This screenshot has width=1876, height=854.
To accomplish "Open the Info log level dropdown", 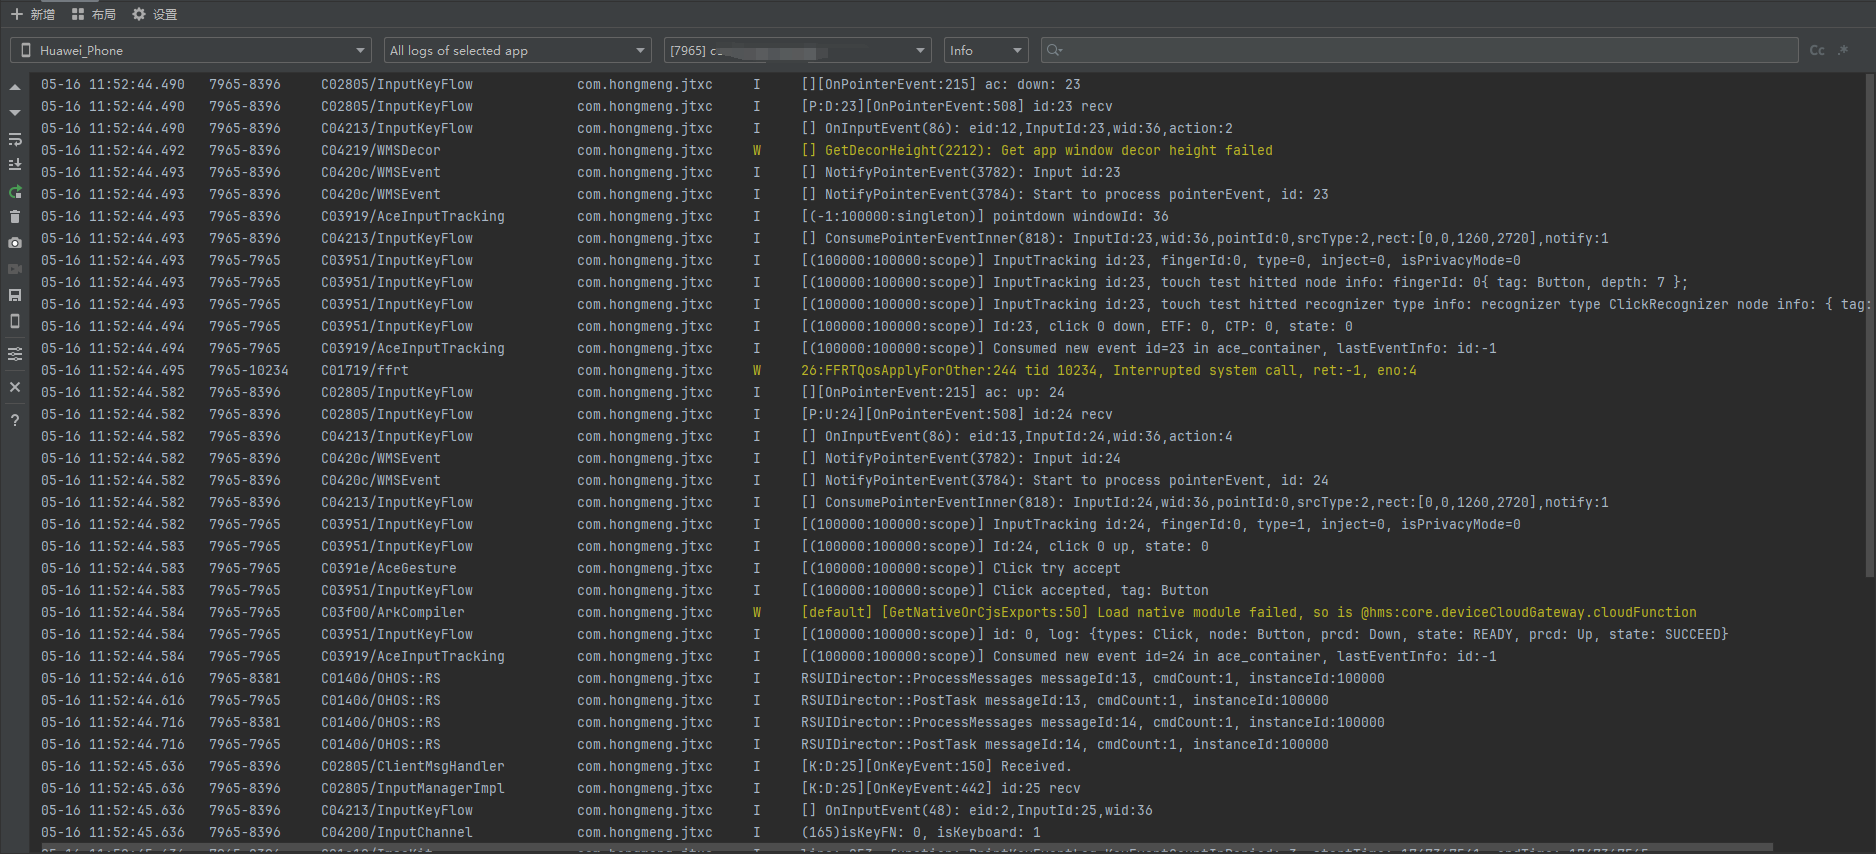I will (x=986, y=50).
